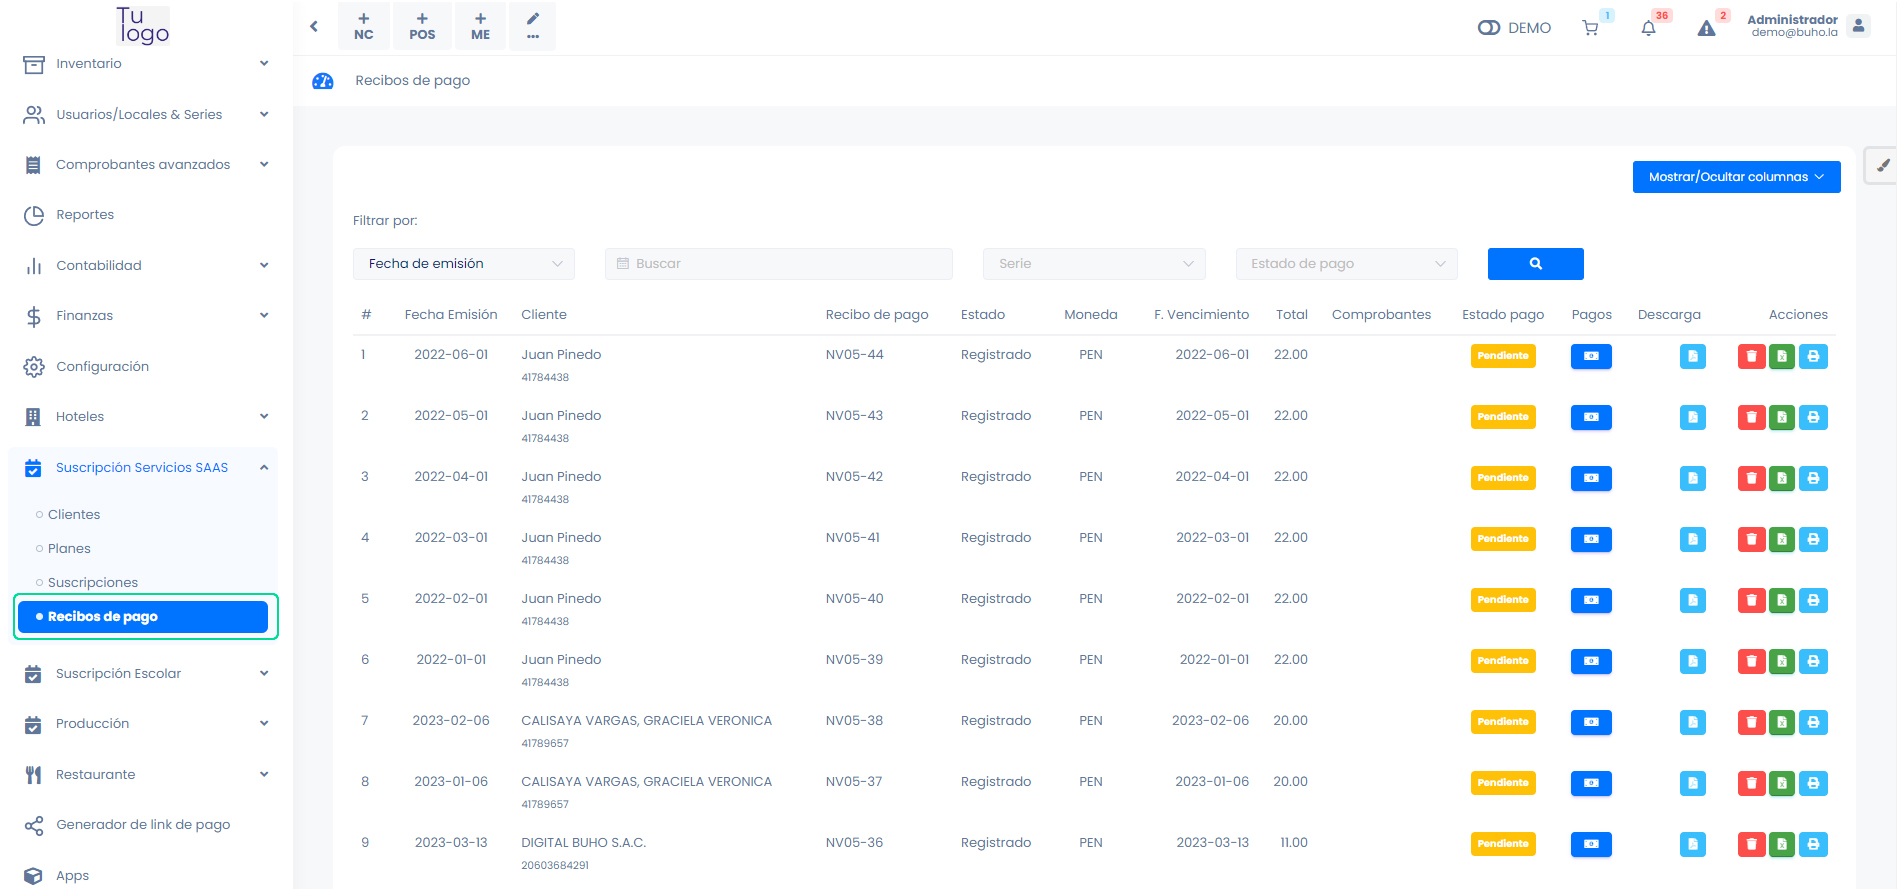Open Reportes from the sidebar
Screen dimensions: 1897x889
point(85,215)
